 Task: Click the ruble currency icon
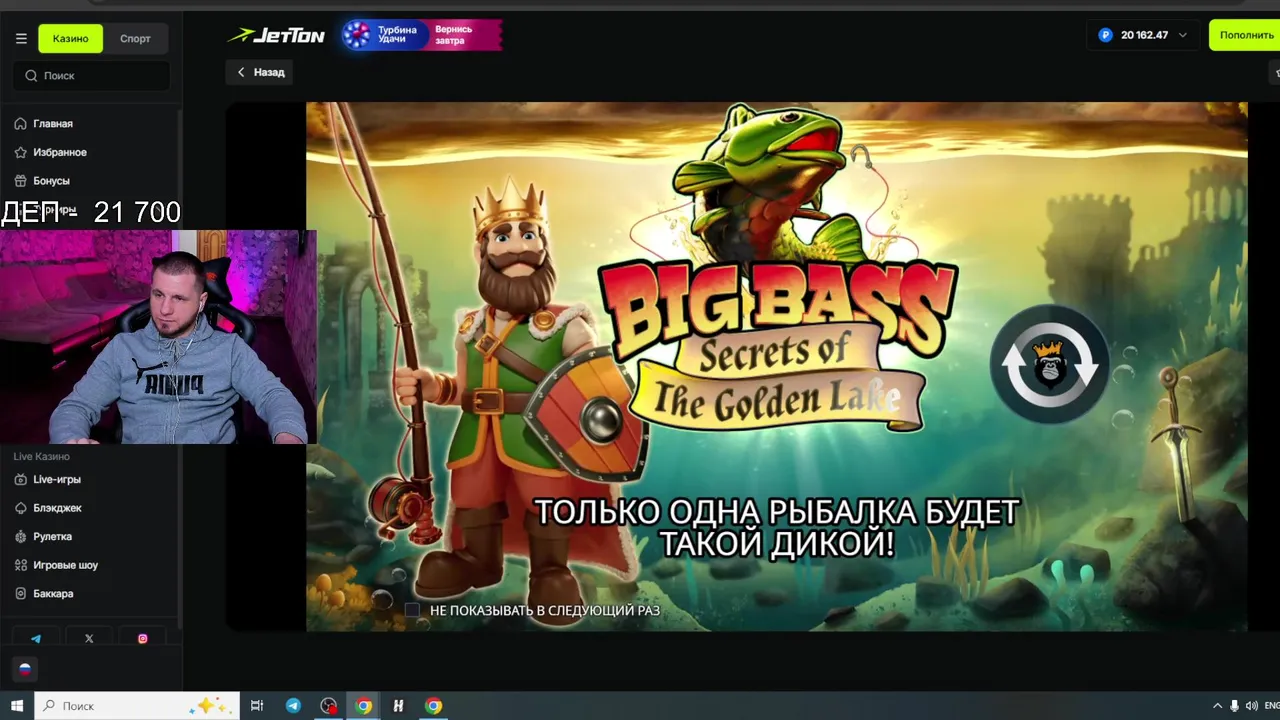[x=1105, y=35]
